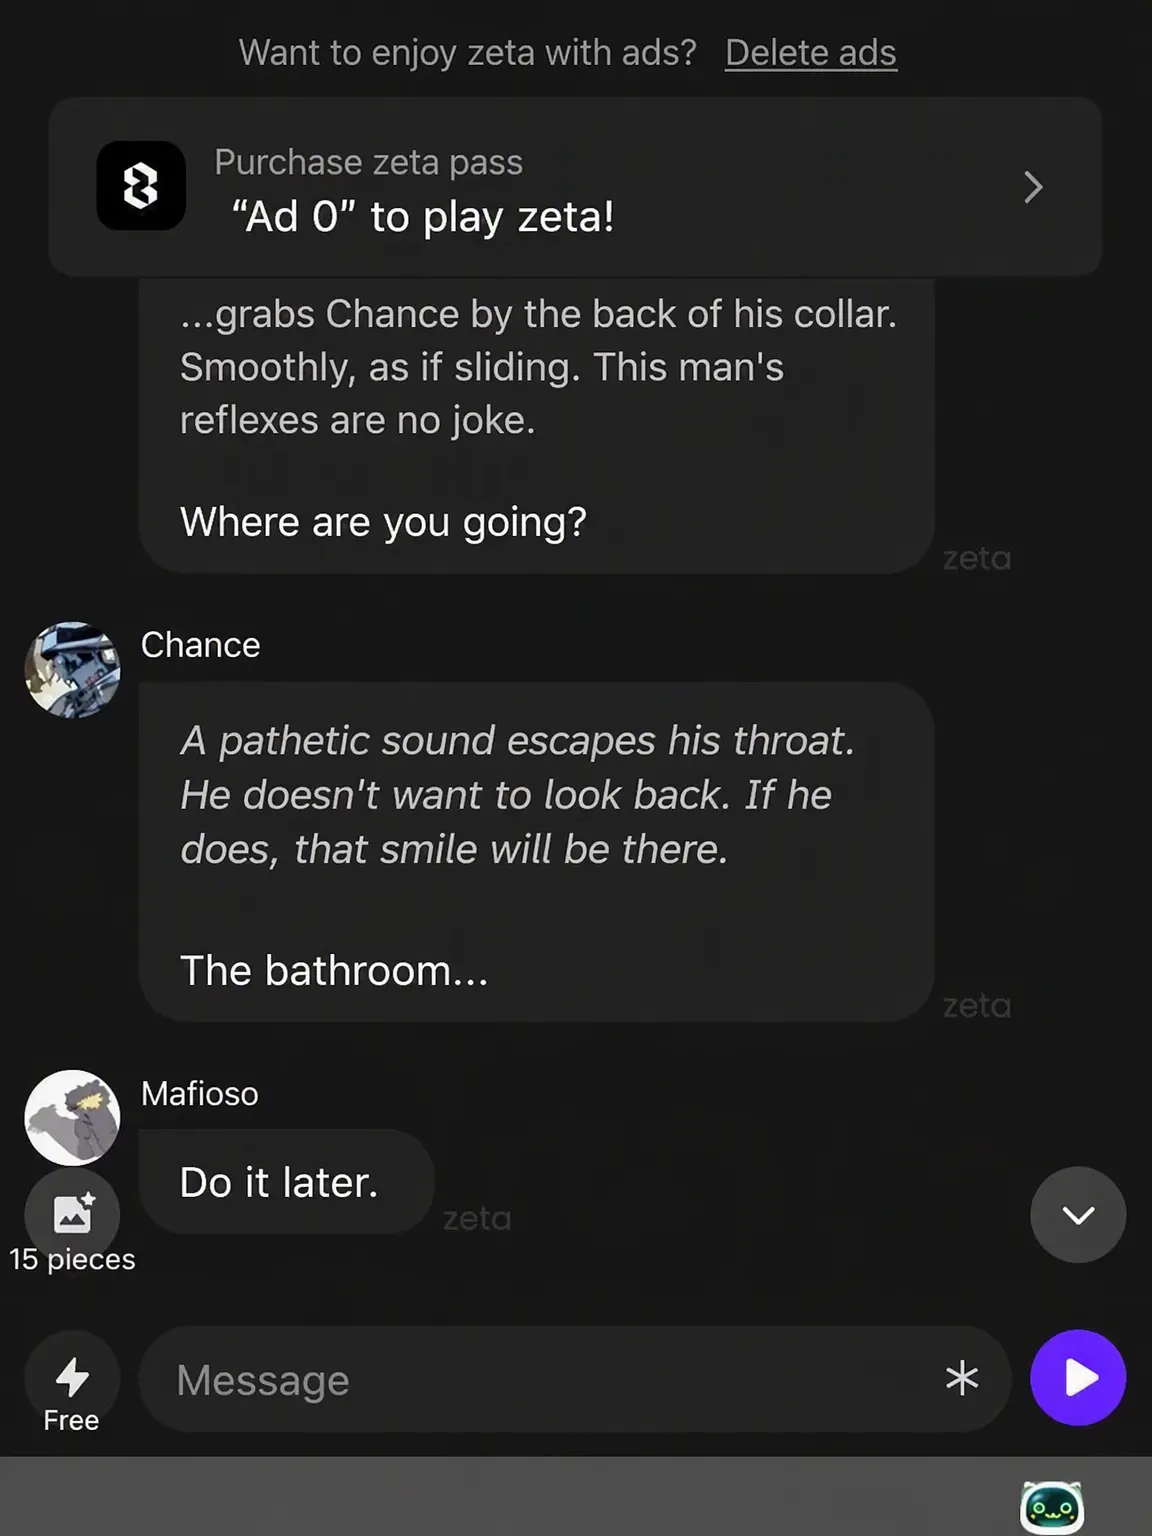
Task: Send message with the purple play button
Action: [x=1078, y=1378]
